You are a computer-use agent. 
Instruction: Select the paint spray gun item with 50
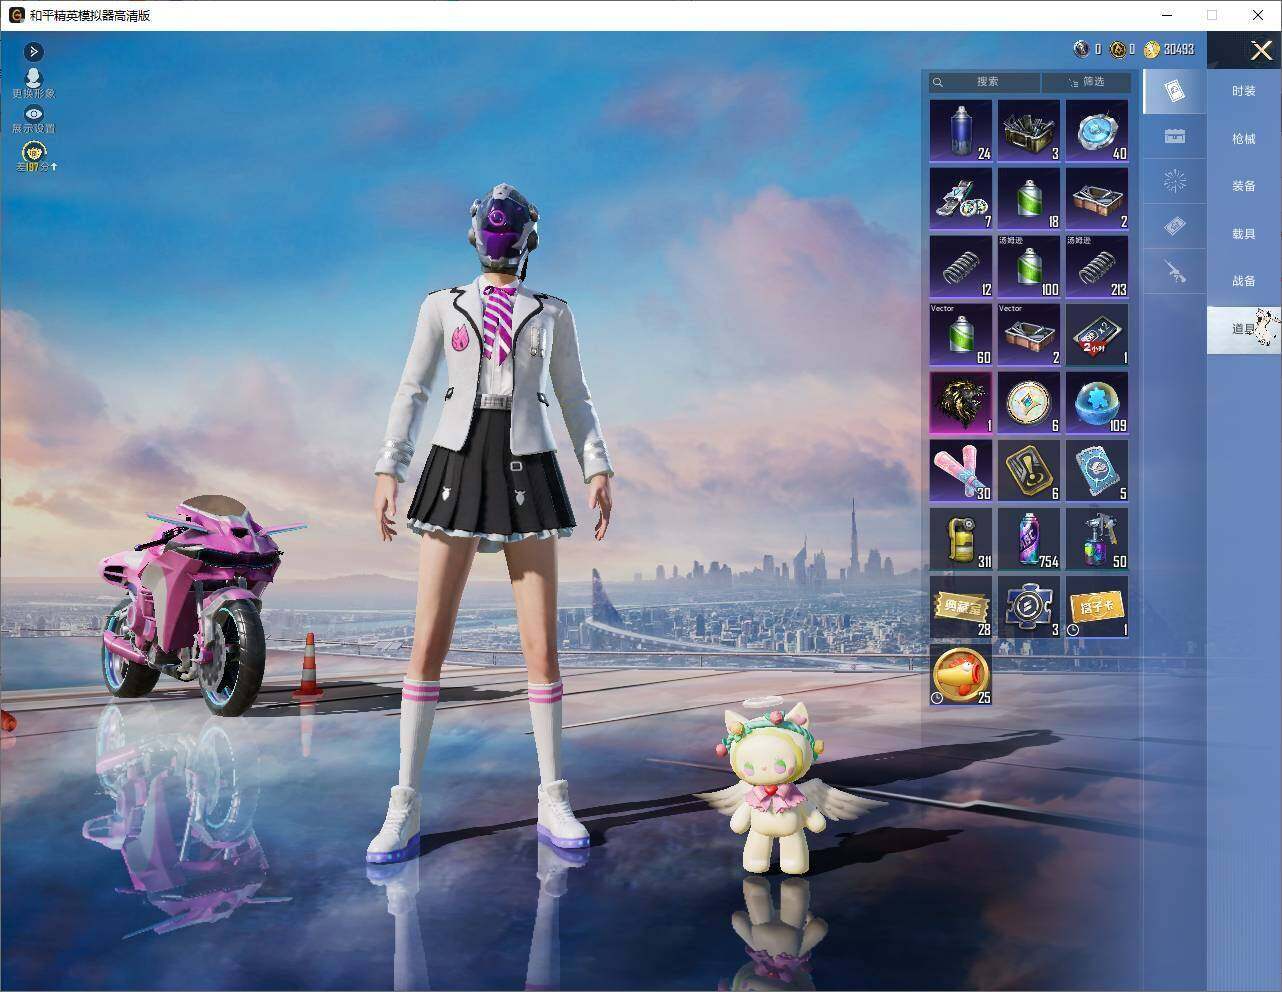click(1097, 538)
